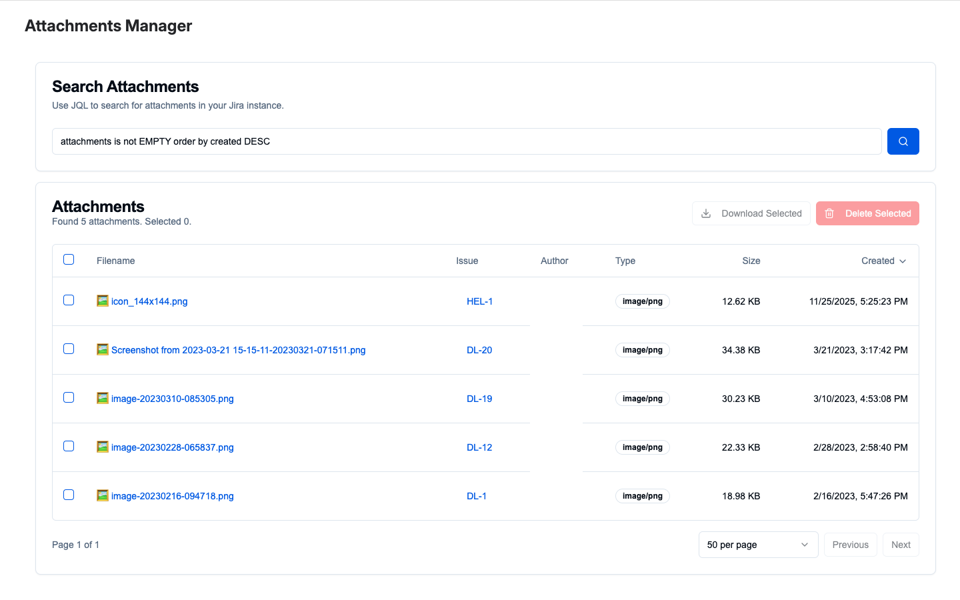Viewport: 960px width, 600px height.
Task: Toggle the select-all checkbox in table header
Action: click(69, 260)
